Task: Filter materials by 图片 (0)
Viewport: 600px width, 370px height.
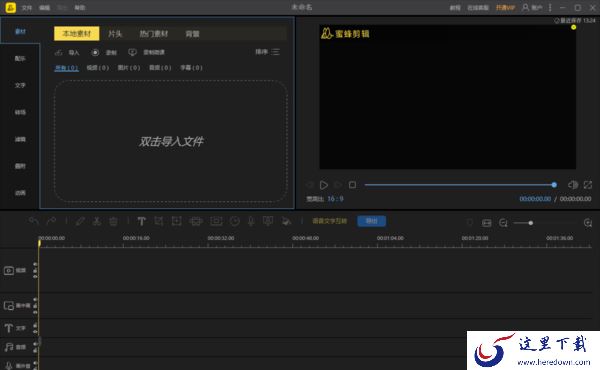Action: pos(129,68)
